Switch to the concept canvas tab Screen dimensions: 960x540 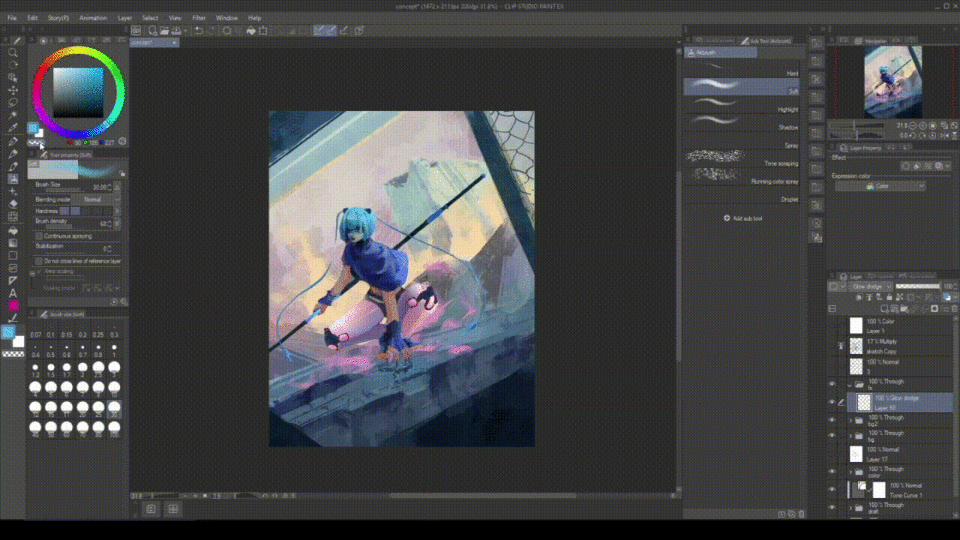[154, 43]
